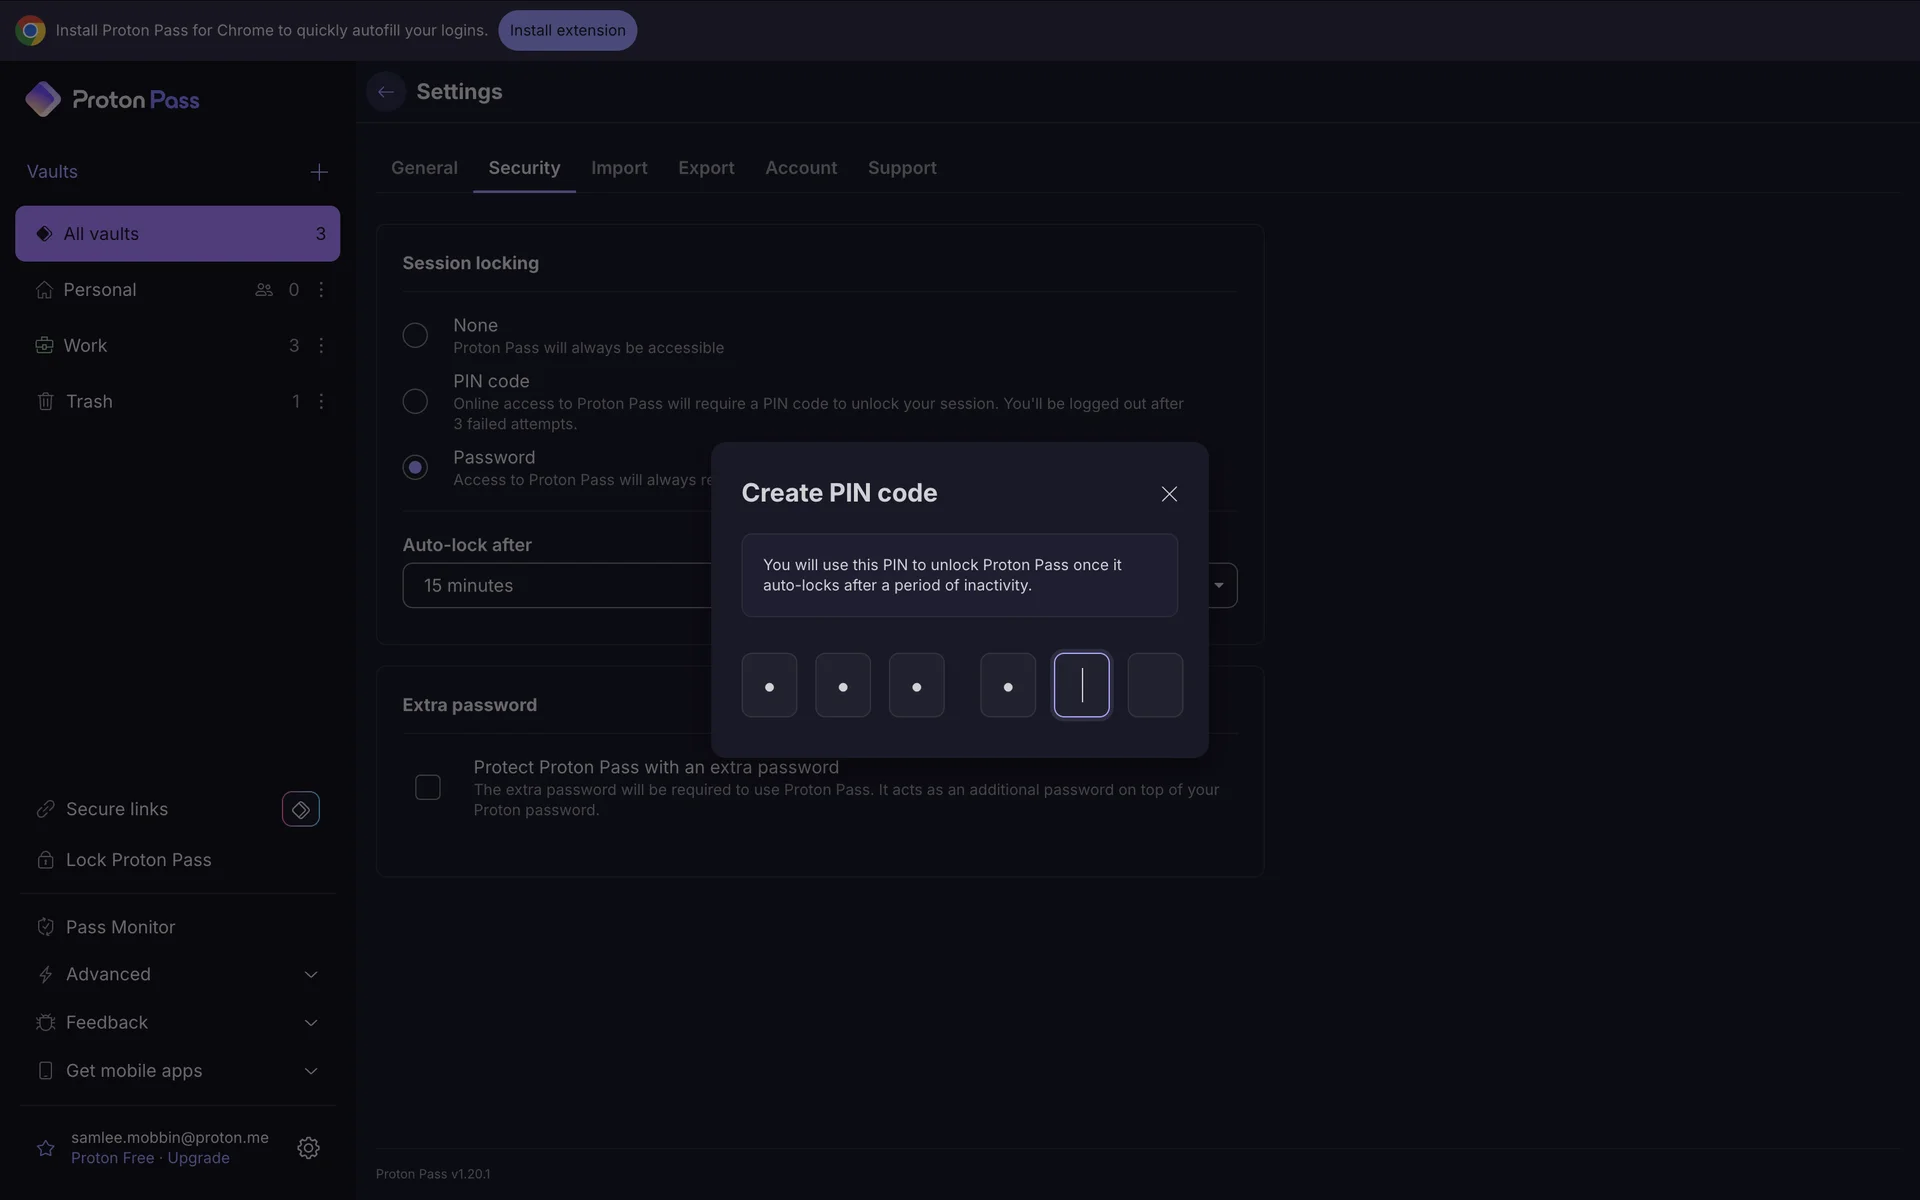Click the Upgrade link

pyautogui.click(x=198, y=1158)
